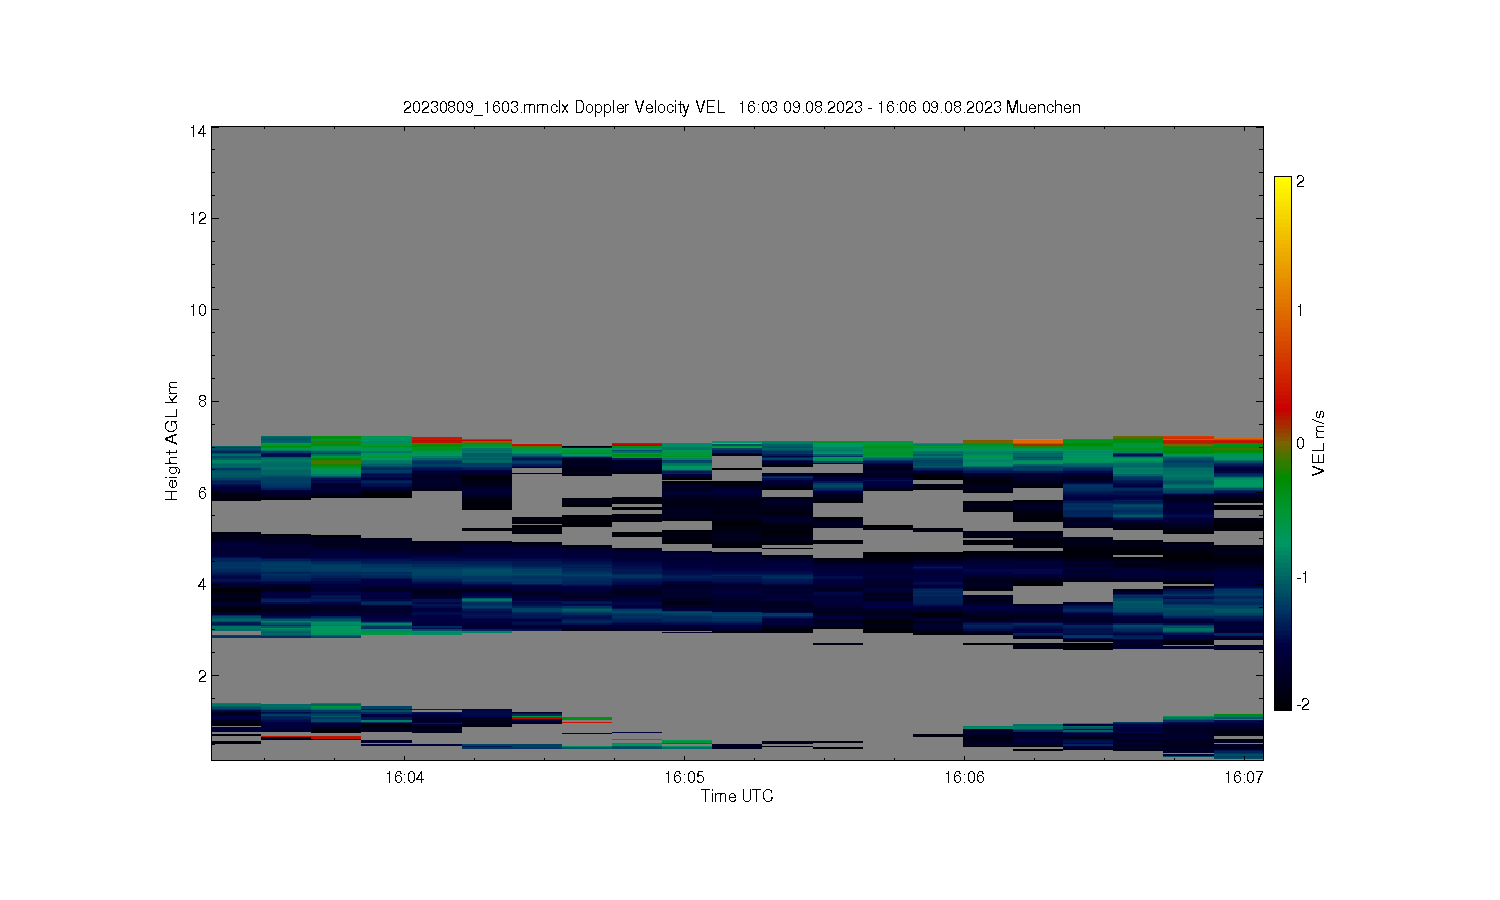The image size is (1500, 900).
Task: Click the 'VEL m/s' colorbar label
Action: (1319, 443)
